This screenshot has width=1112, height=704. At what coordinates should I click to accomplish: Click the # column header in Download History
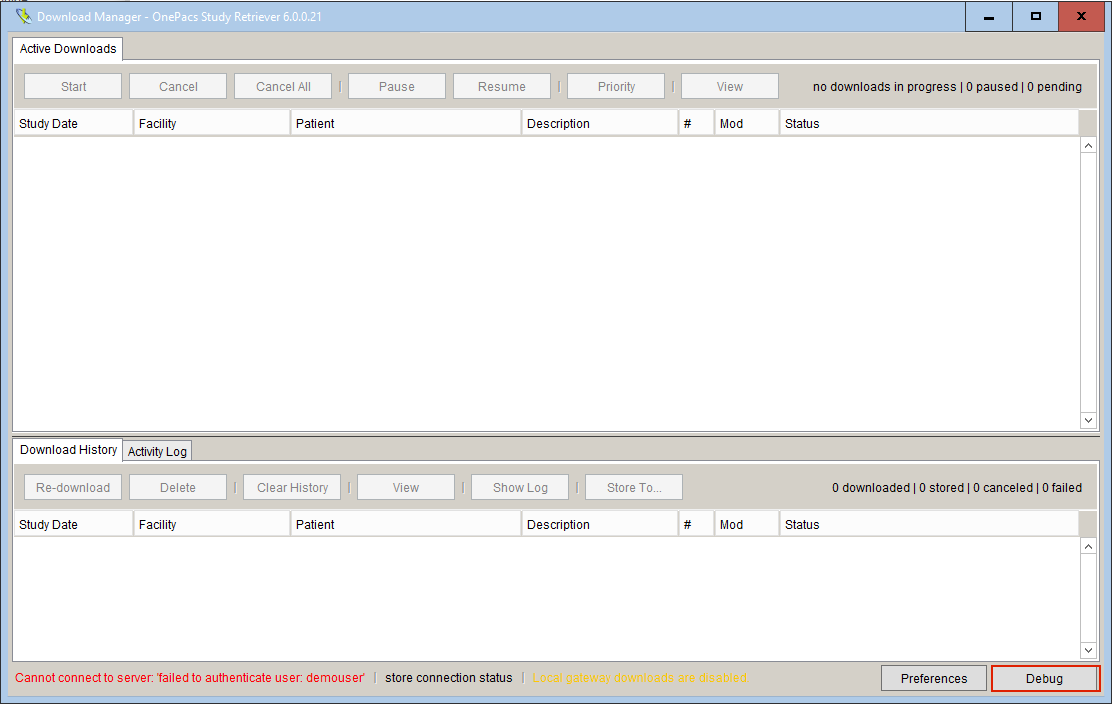pos(696,525)
